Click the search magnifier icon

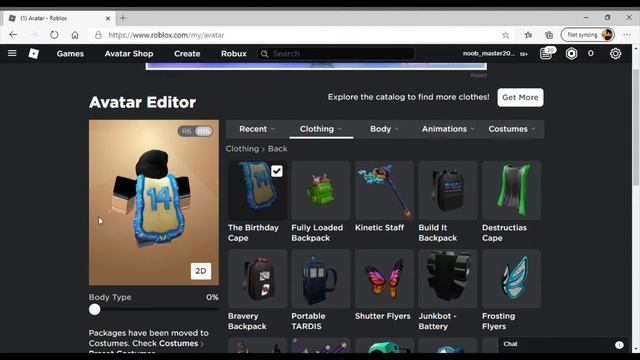pos(264,53)
